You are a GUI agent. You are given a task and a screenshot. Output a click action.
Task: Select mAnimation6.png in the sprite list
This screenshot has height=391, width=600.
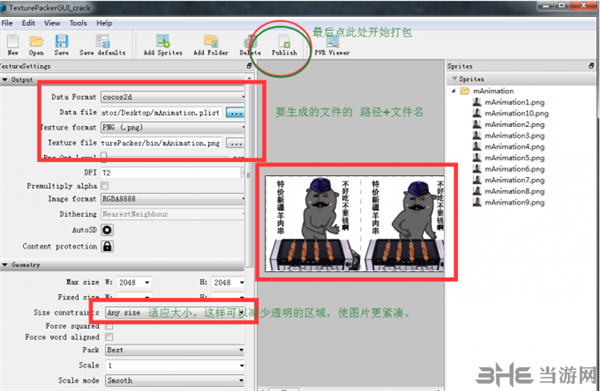tap(514, 169)
